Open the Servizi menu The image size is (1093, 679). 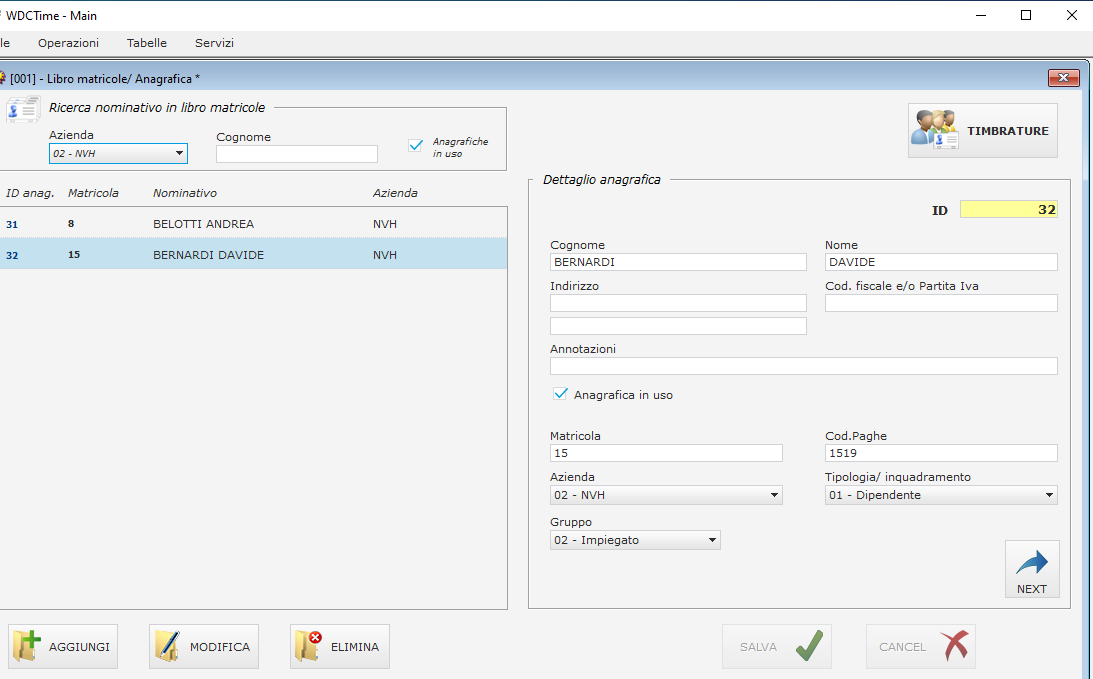214,43
